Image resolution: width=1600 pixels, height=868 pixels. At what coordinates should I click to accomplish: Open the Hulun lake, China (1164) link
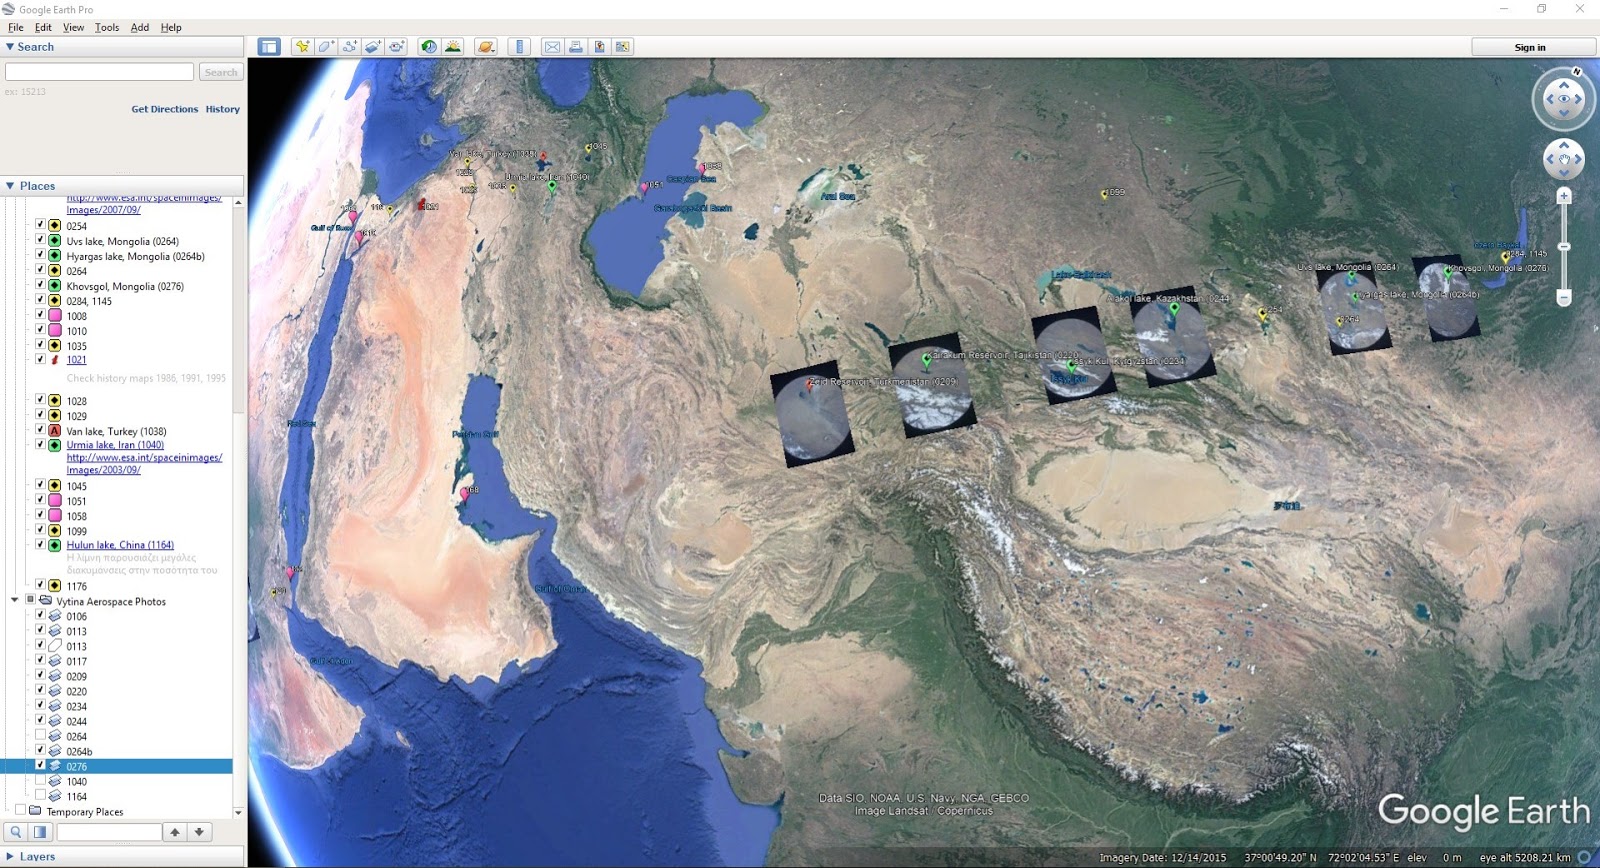point(120,545)
